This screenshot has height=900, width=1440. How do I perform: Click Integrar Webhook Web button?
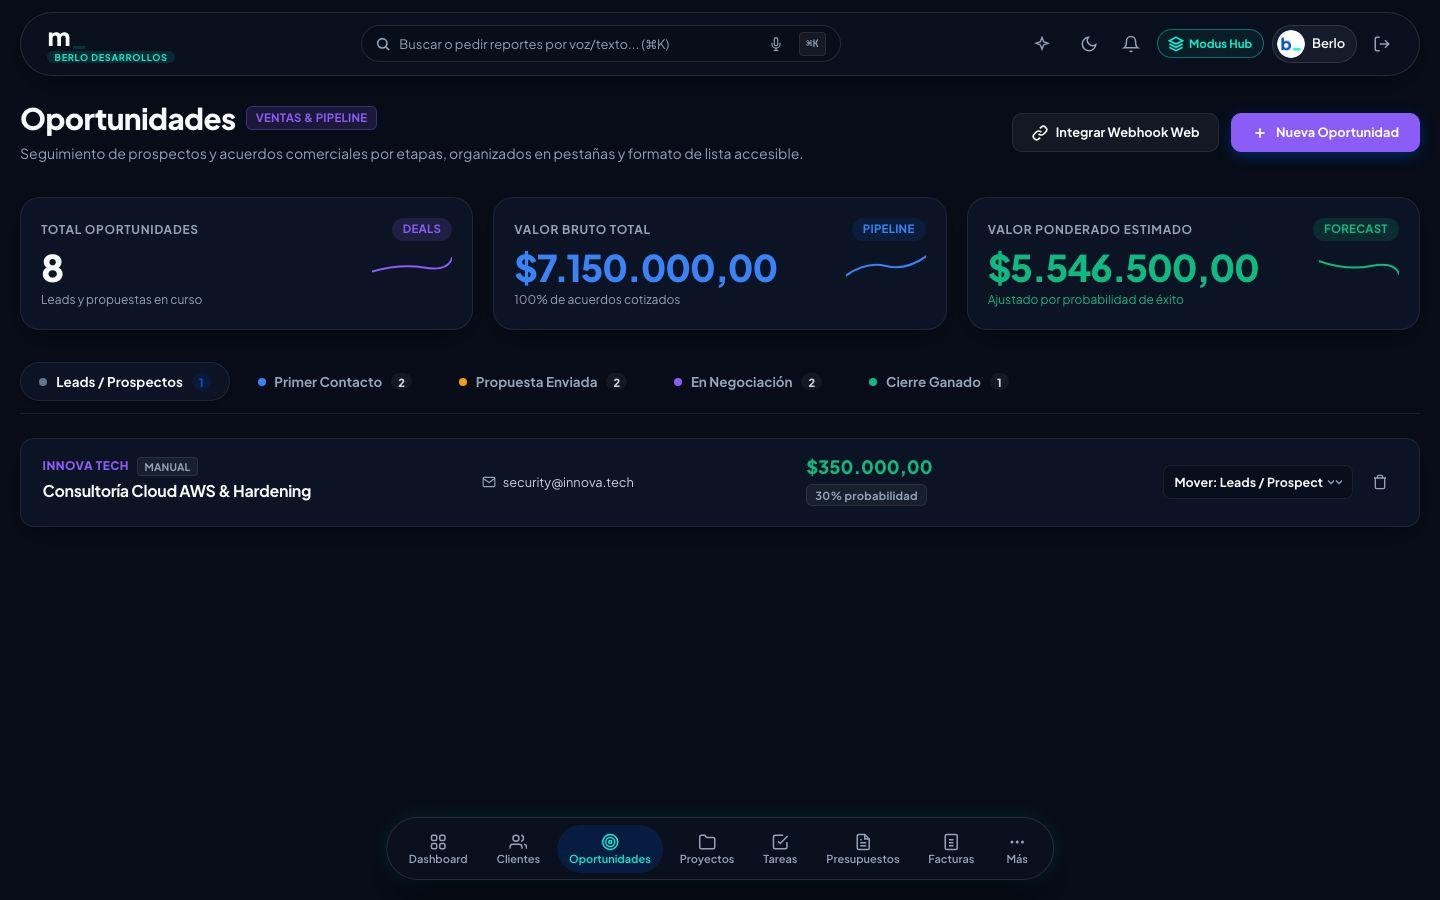pyautogui.click(x=1115, y=132)
